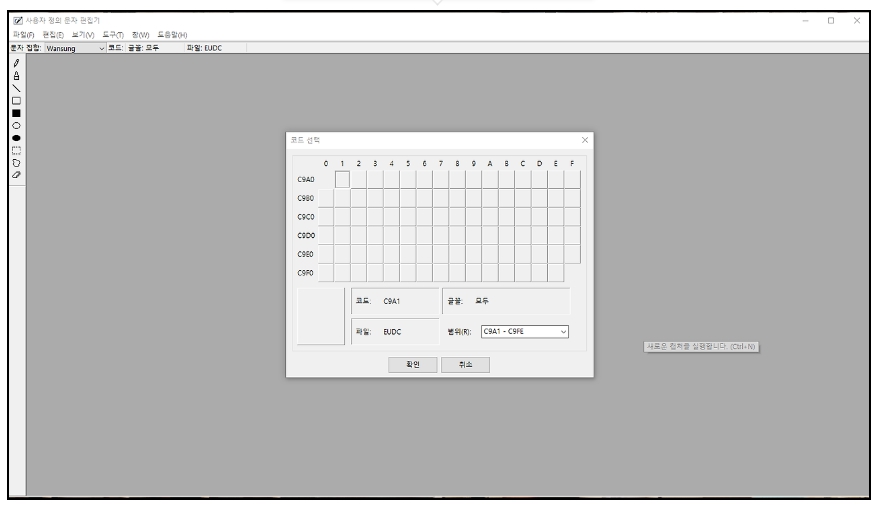
Task: Pick code cell C9B0 column 0
Action: coord(326,198)
